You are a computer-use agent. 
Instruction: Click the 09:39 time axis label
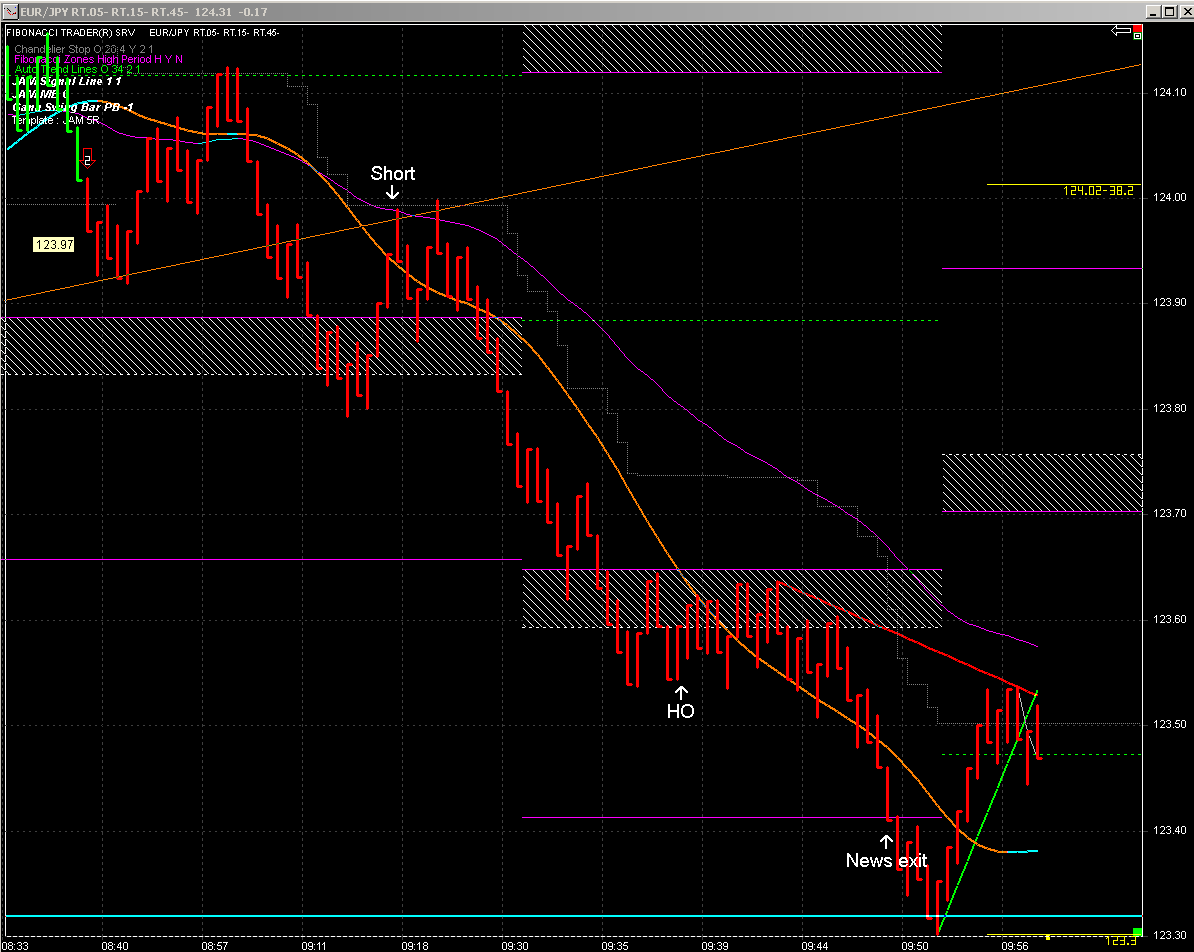(x=714, y=946)
